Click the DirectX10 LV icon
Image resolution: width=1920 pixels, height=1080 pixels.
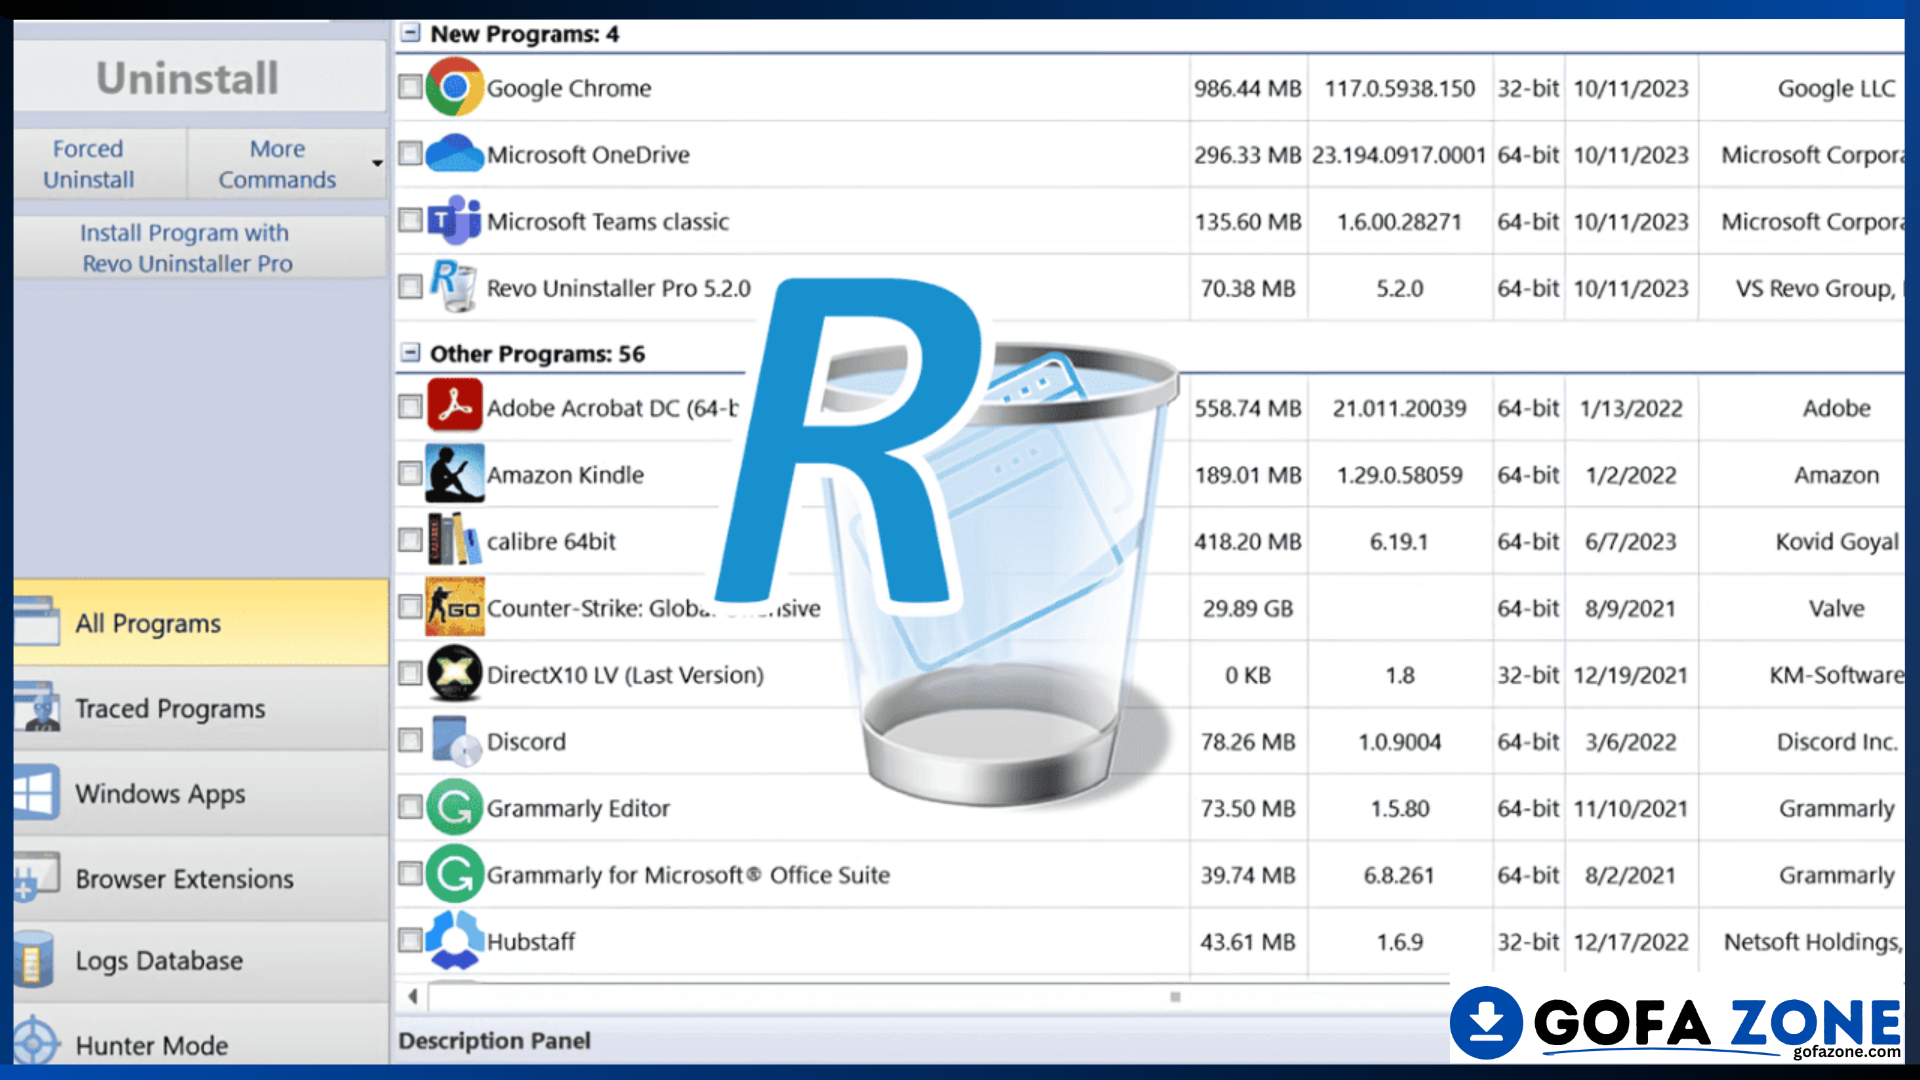tap(454, 674)
